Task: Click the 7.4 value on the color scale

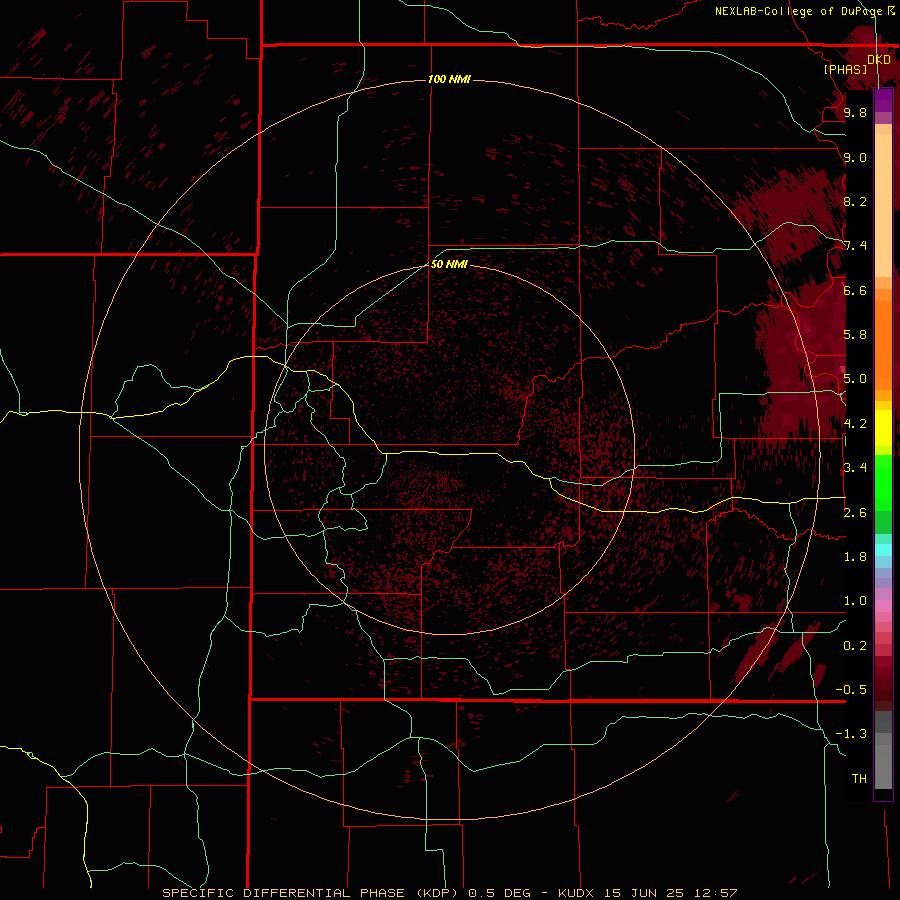Action: tap(855, 246)
